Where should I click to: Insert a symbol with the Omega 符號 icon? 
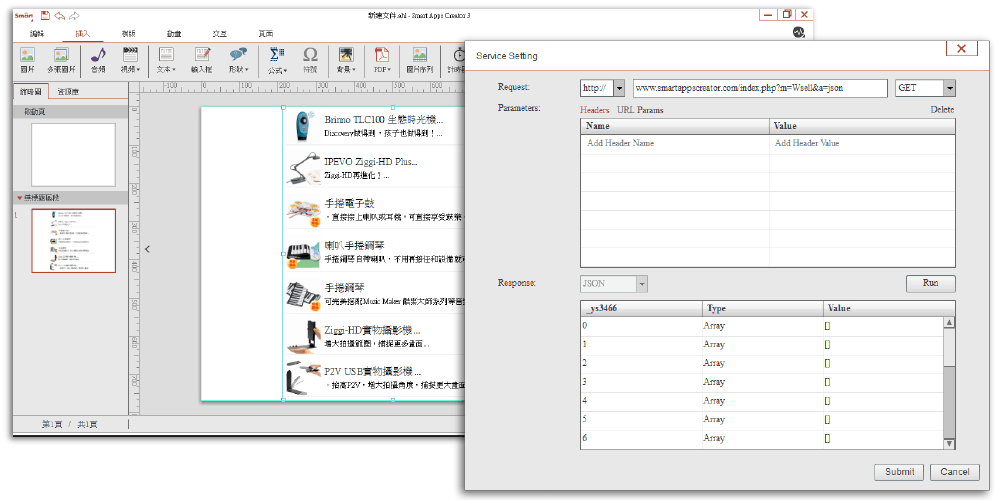tap(310, 60)
